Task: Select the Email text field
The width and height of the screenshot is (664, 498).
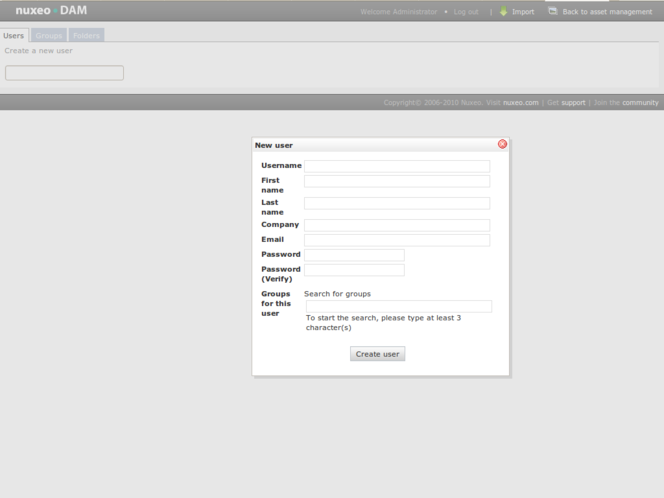Action: 397,240
